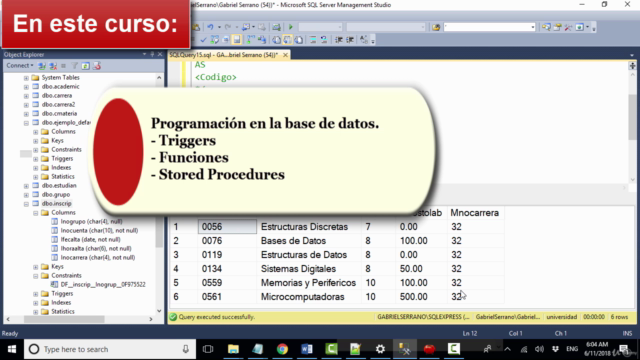Expand the System Tables folder
640x360 pixels.
click(26, 78)
